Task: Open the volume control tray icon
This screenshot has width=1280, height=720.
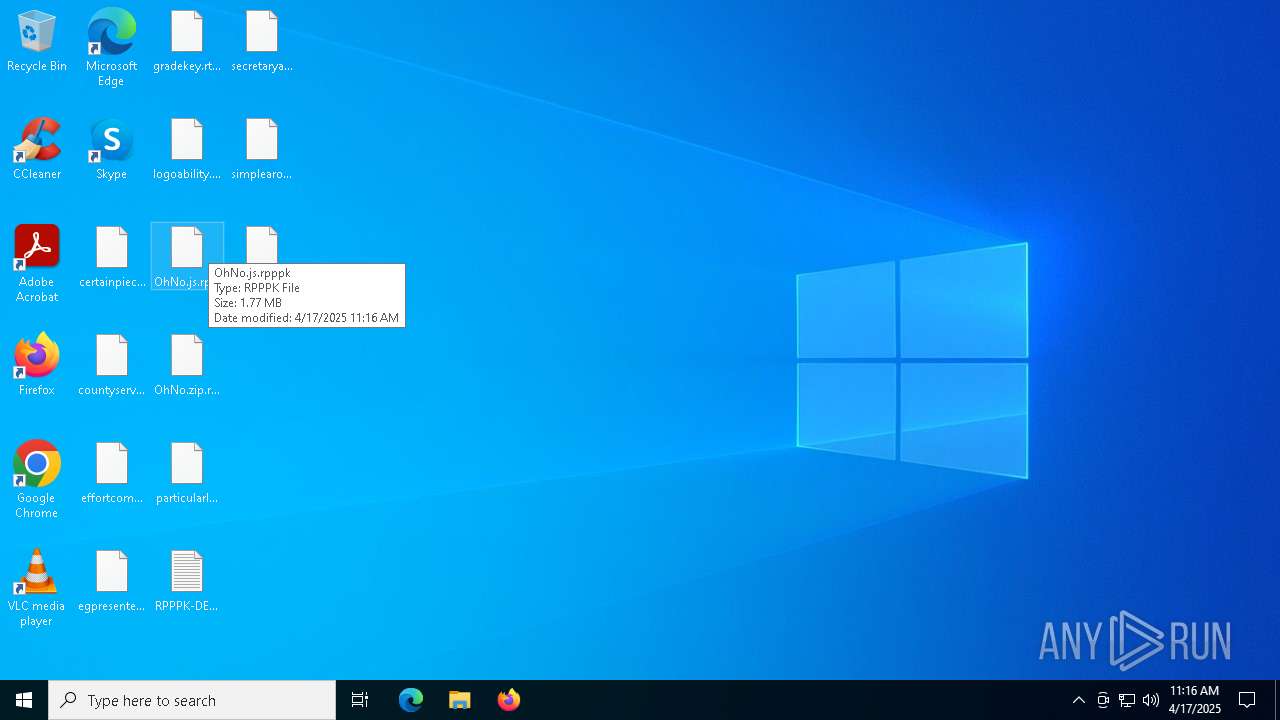Action: coord(1151,700)
